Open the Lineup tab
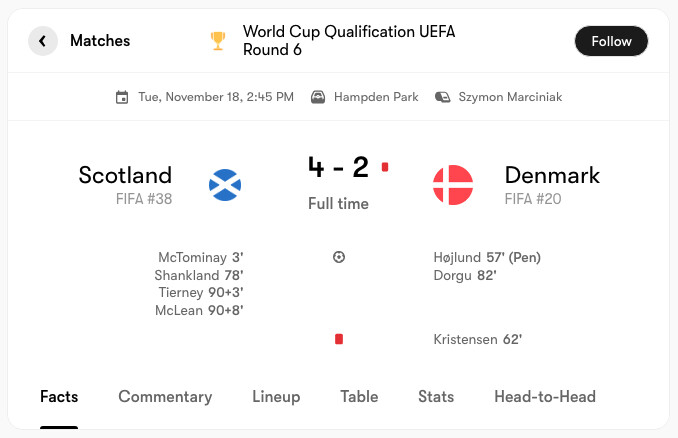This screenshot has height=438, width=678. tap(276, 397)
